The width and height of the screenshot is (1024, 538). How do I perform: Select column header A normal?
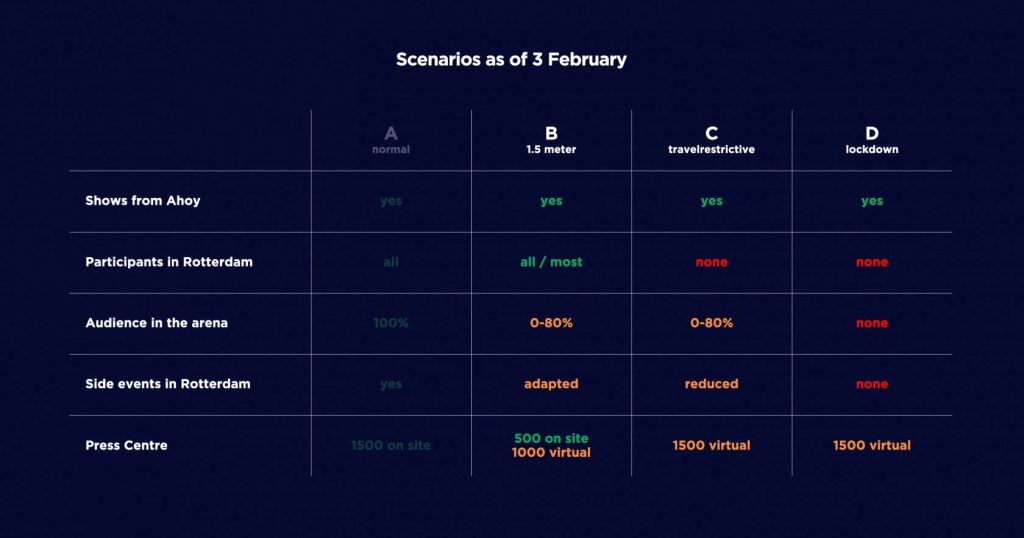coord(391,140)
